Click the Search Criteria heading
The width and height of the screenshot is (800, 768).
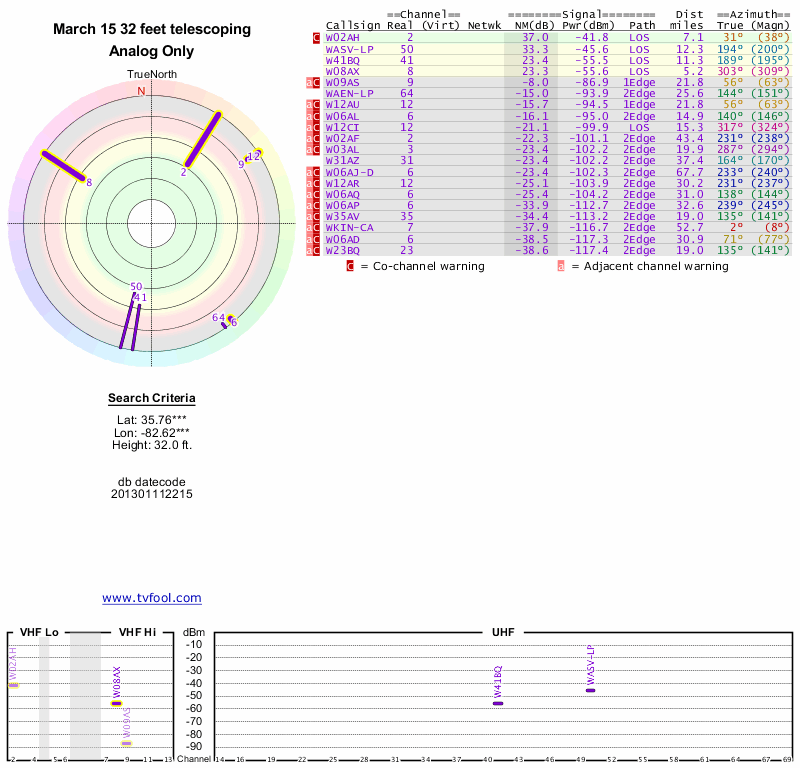[151, 399]
